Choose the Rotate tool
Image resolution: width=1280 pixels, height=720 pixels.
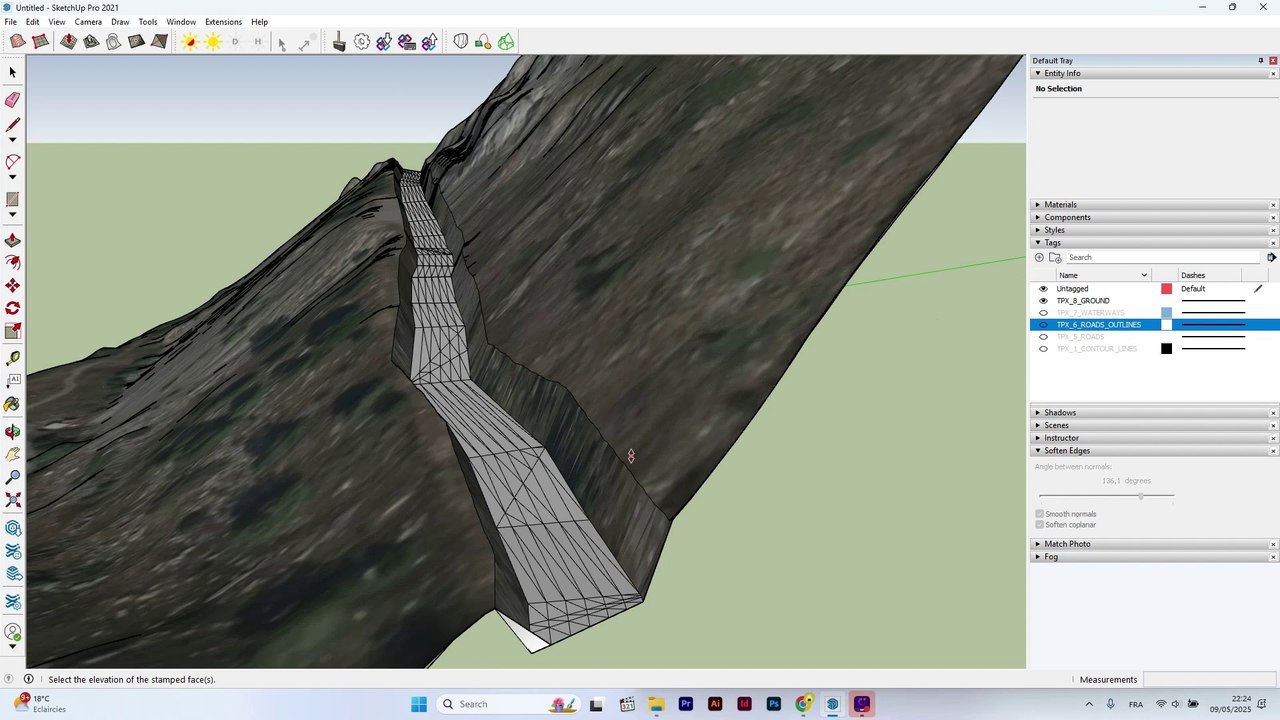(x=13, y=309)
